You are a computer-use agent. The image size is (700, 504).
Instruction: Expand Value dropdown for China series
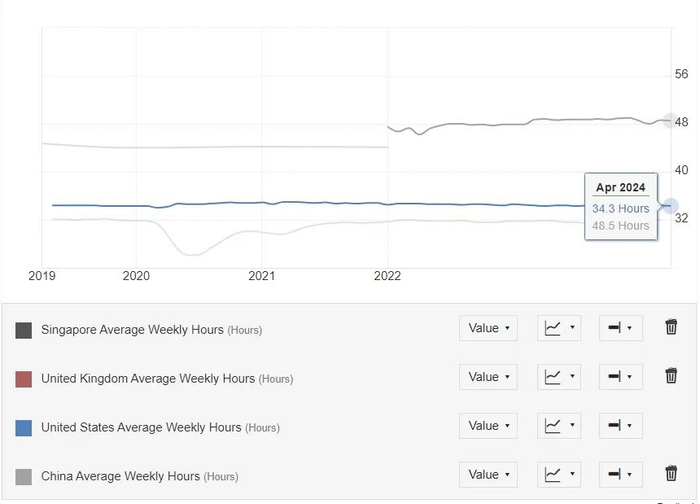coord(488,474)
